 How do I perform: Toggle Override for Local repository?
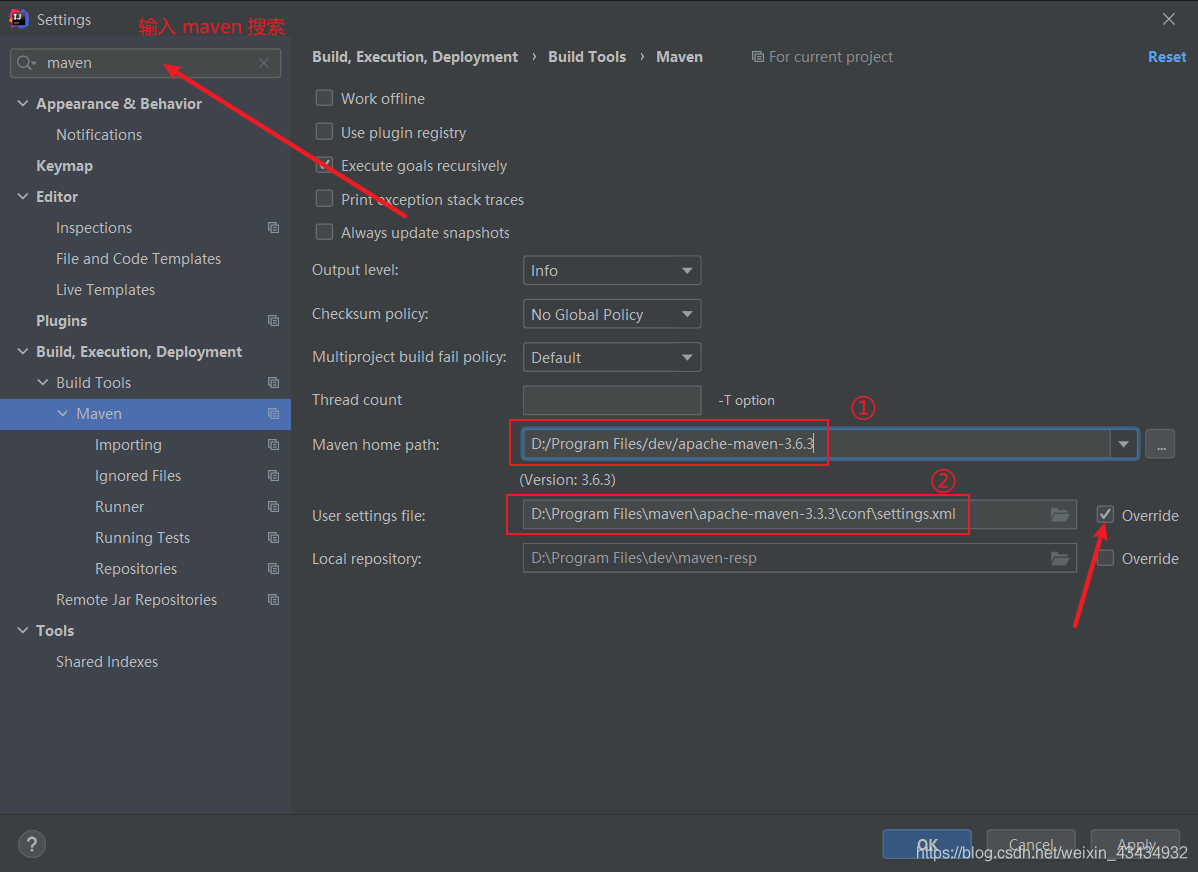(1106, 559)
